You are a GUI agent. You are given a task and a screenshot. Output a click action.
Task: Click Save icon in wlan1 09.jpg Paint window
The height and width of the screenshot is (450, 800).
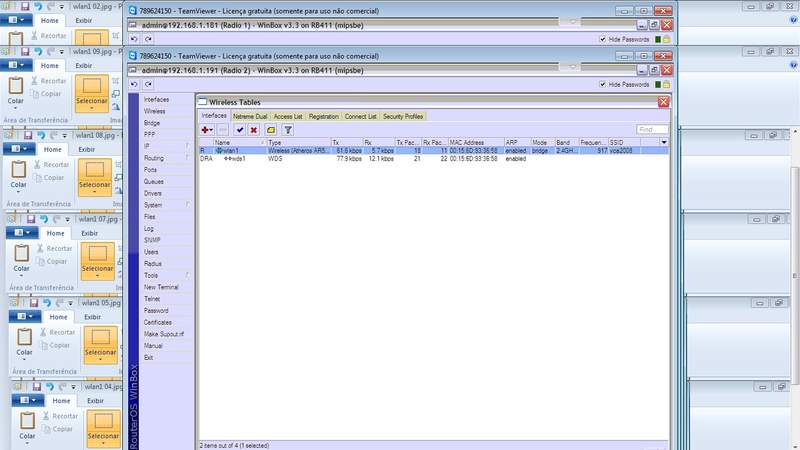[24, 52]
